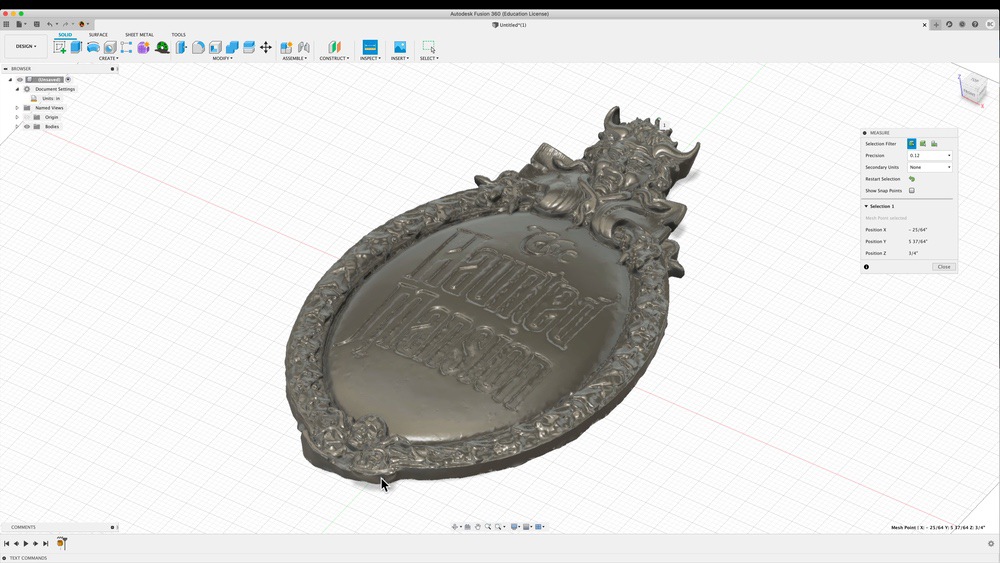Click the New Component icon

click(286, 47)
